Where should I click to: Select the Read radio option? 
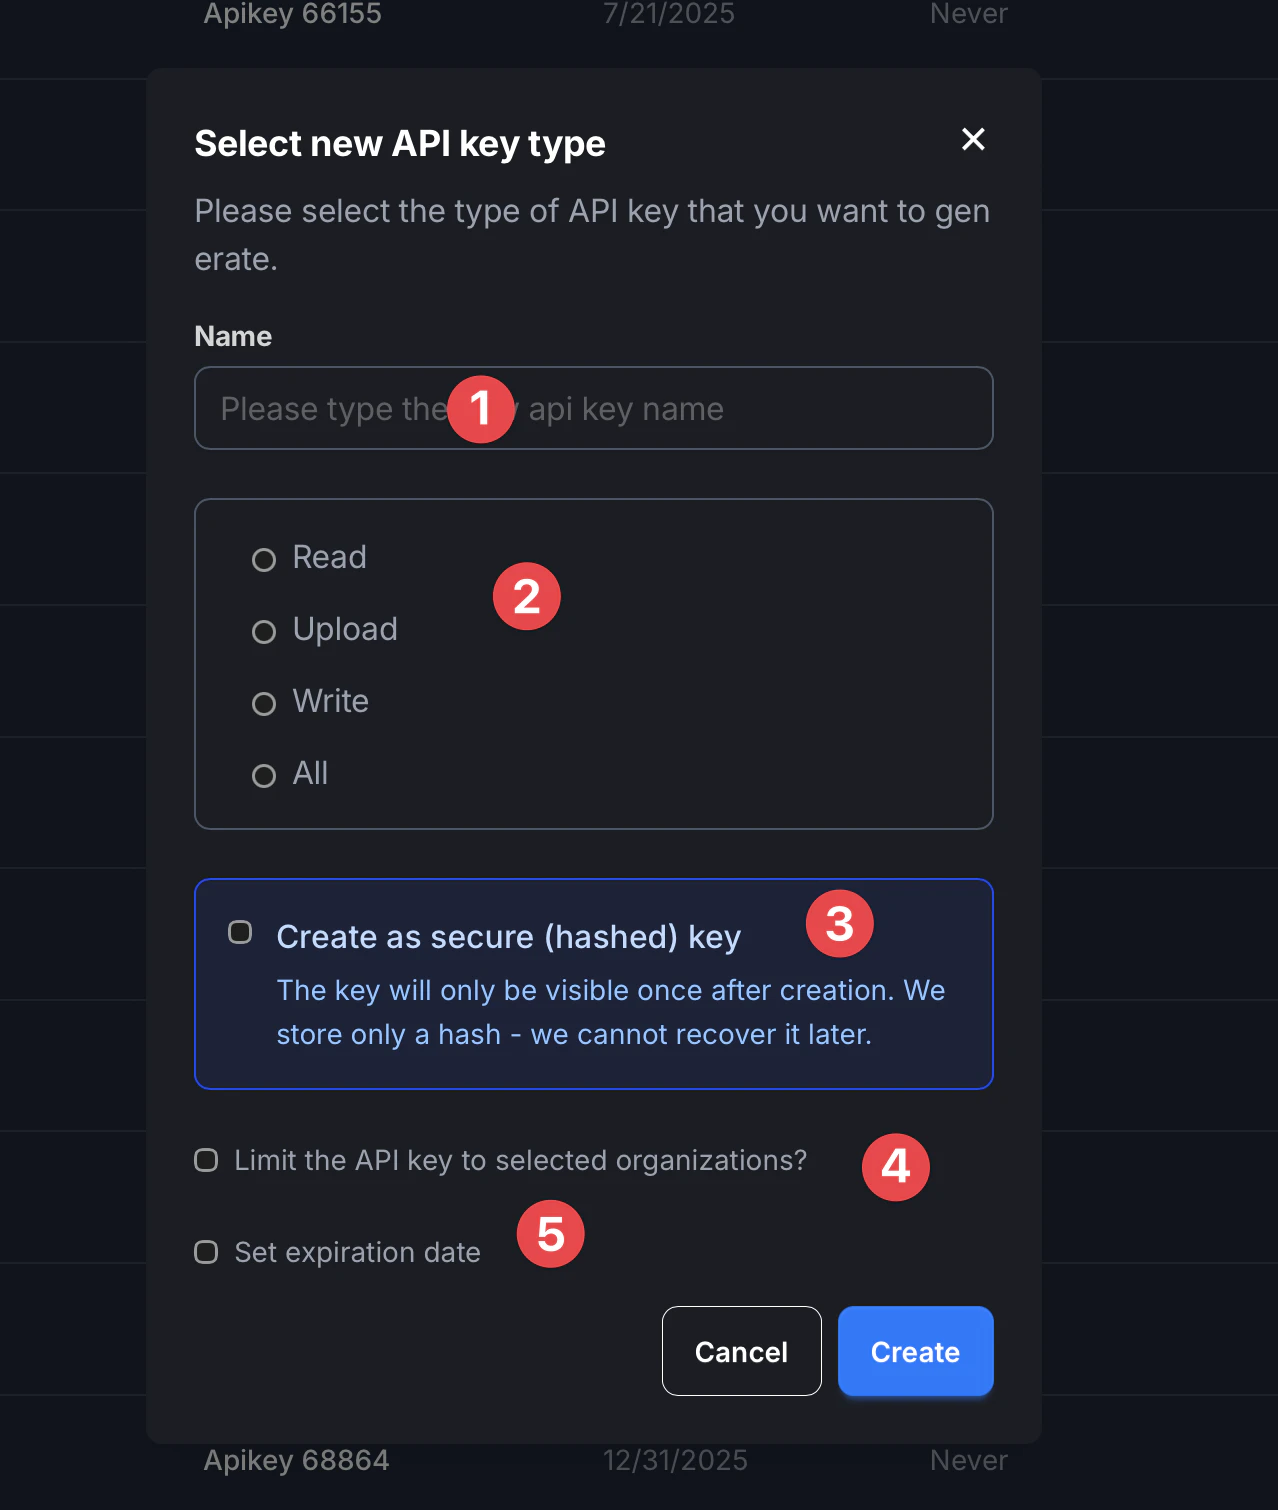coord(264,559)
